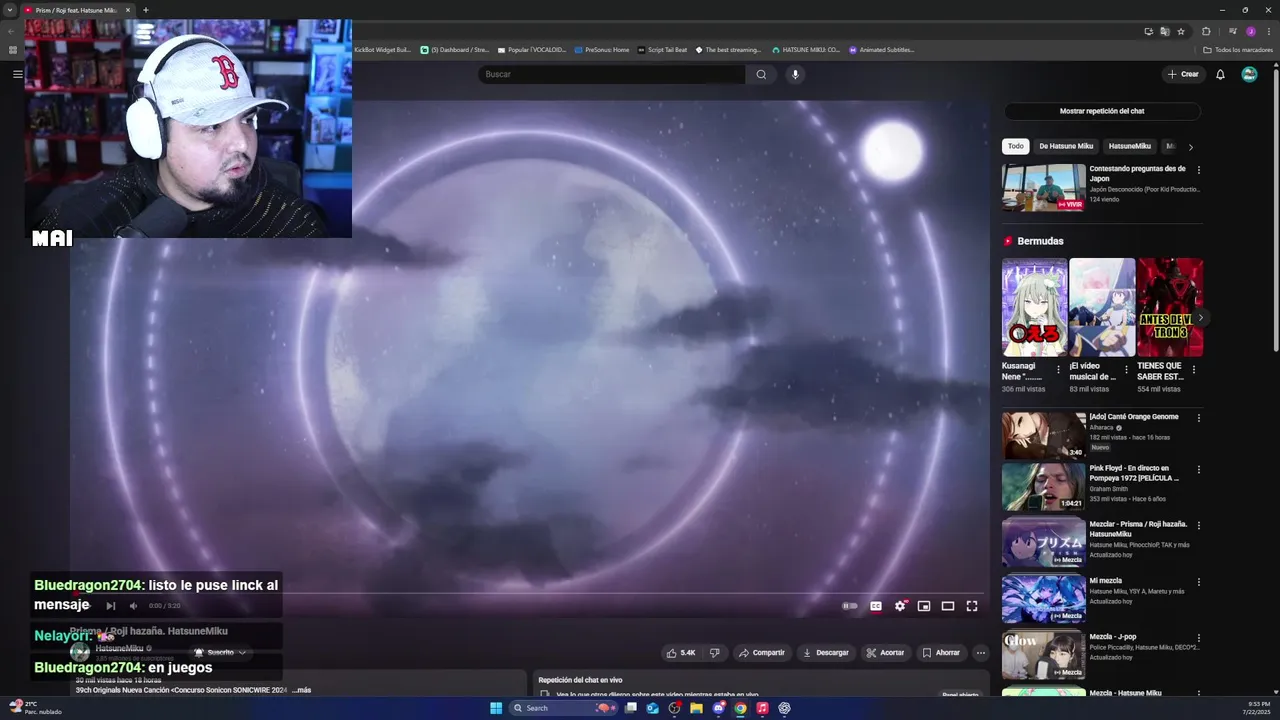Seek on the video progress bar
The image size is (1280, 720).
coord(530,593)
